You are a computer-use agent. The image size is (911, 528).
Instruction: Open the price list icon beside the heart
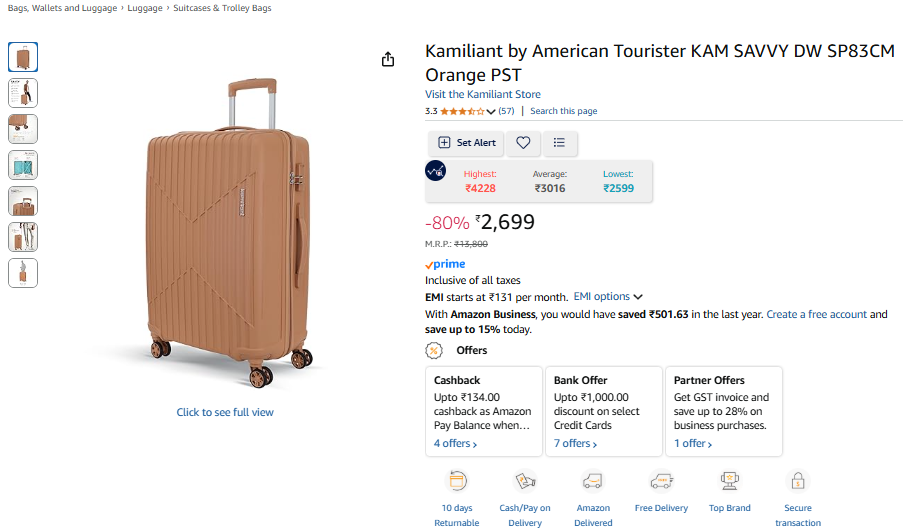tap(559, 143)
